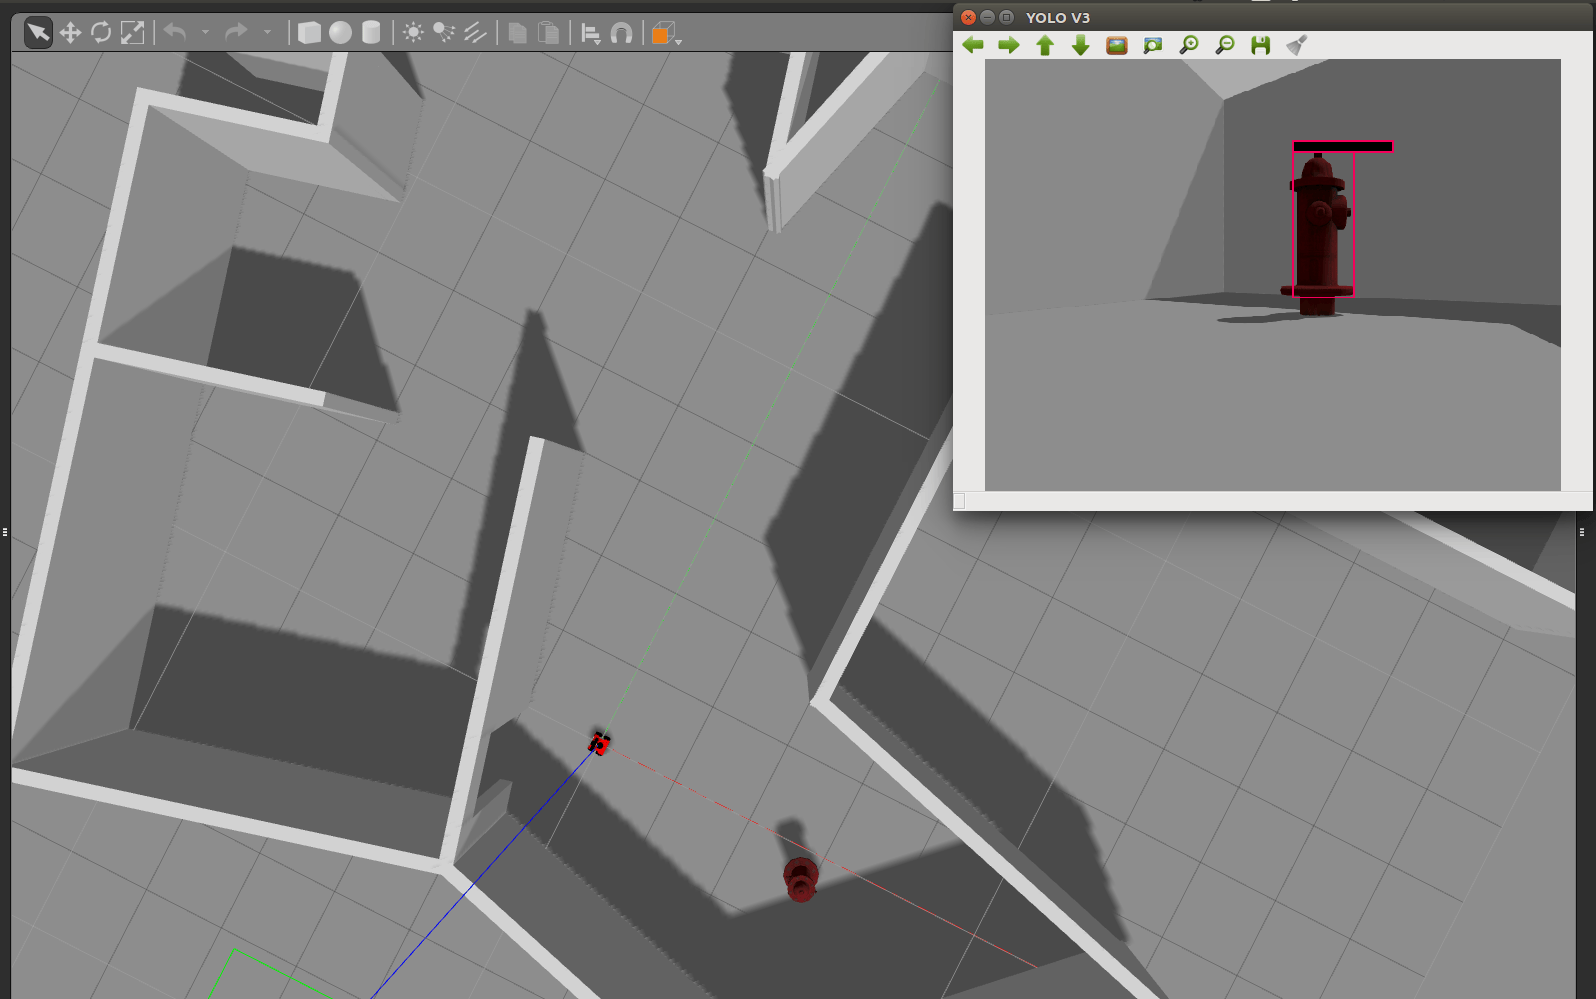Pan down in YOLO V3 window
Image resolution: width=1596 pixels, height=999 pixels.
pyautogui.click(x=1081, y=45)
